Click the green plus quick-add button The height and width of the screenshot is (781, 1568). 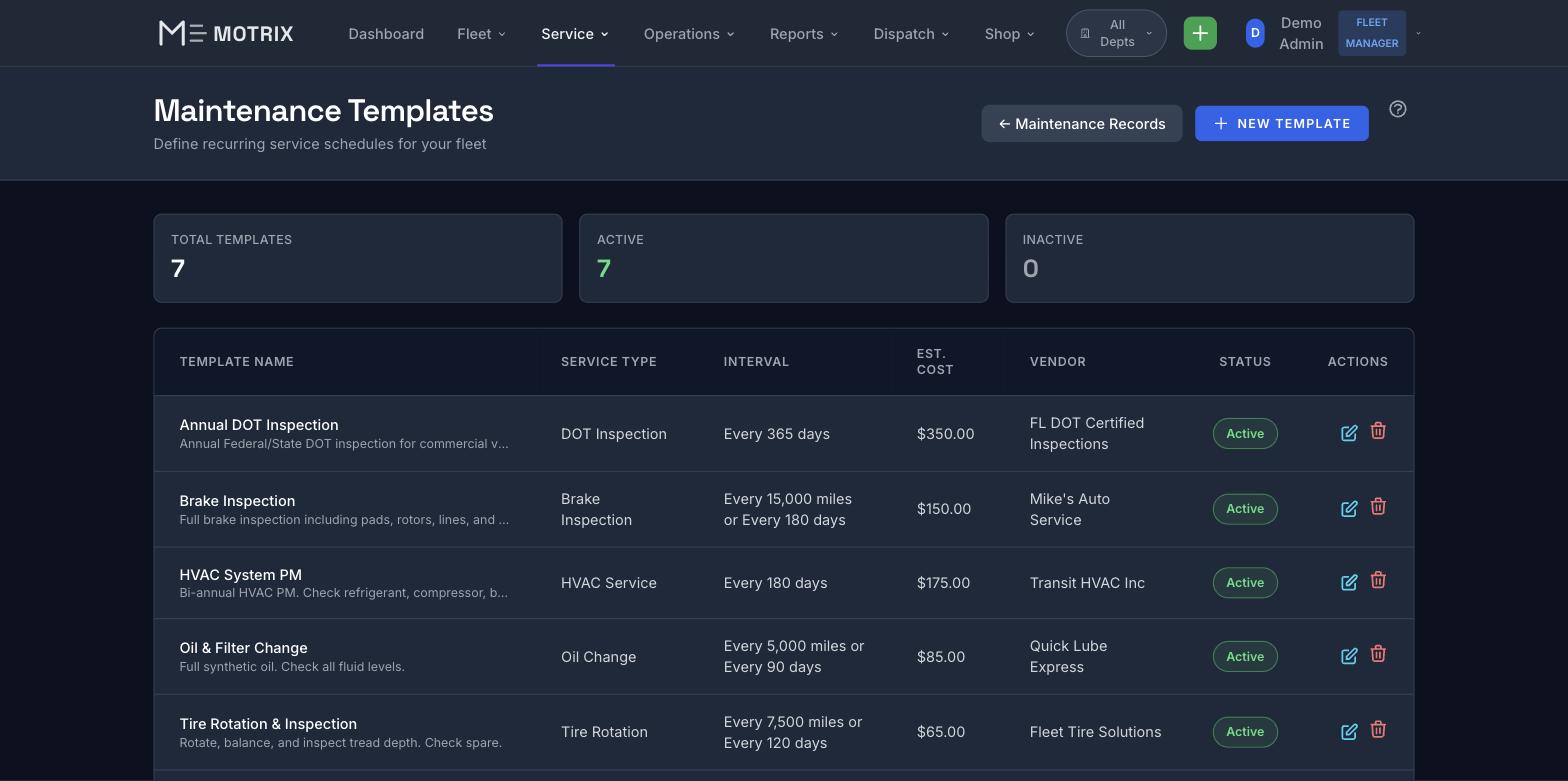(1200, 33)
